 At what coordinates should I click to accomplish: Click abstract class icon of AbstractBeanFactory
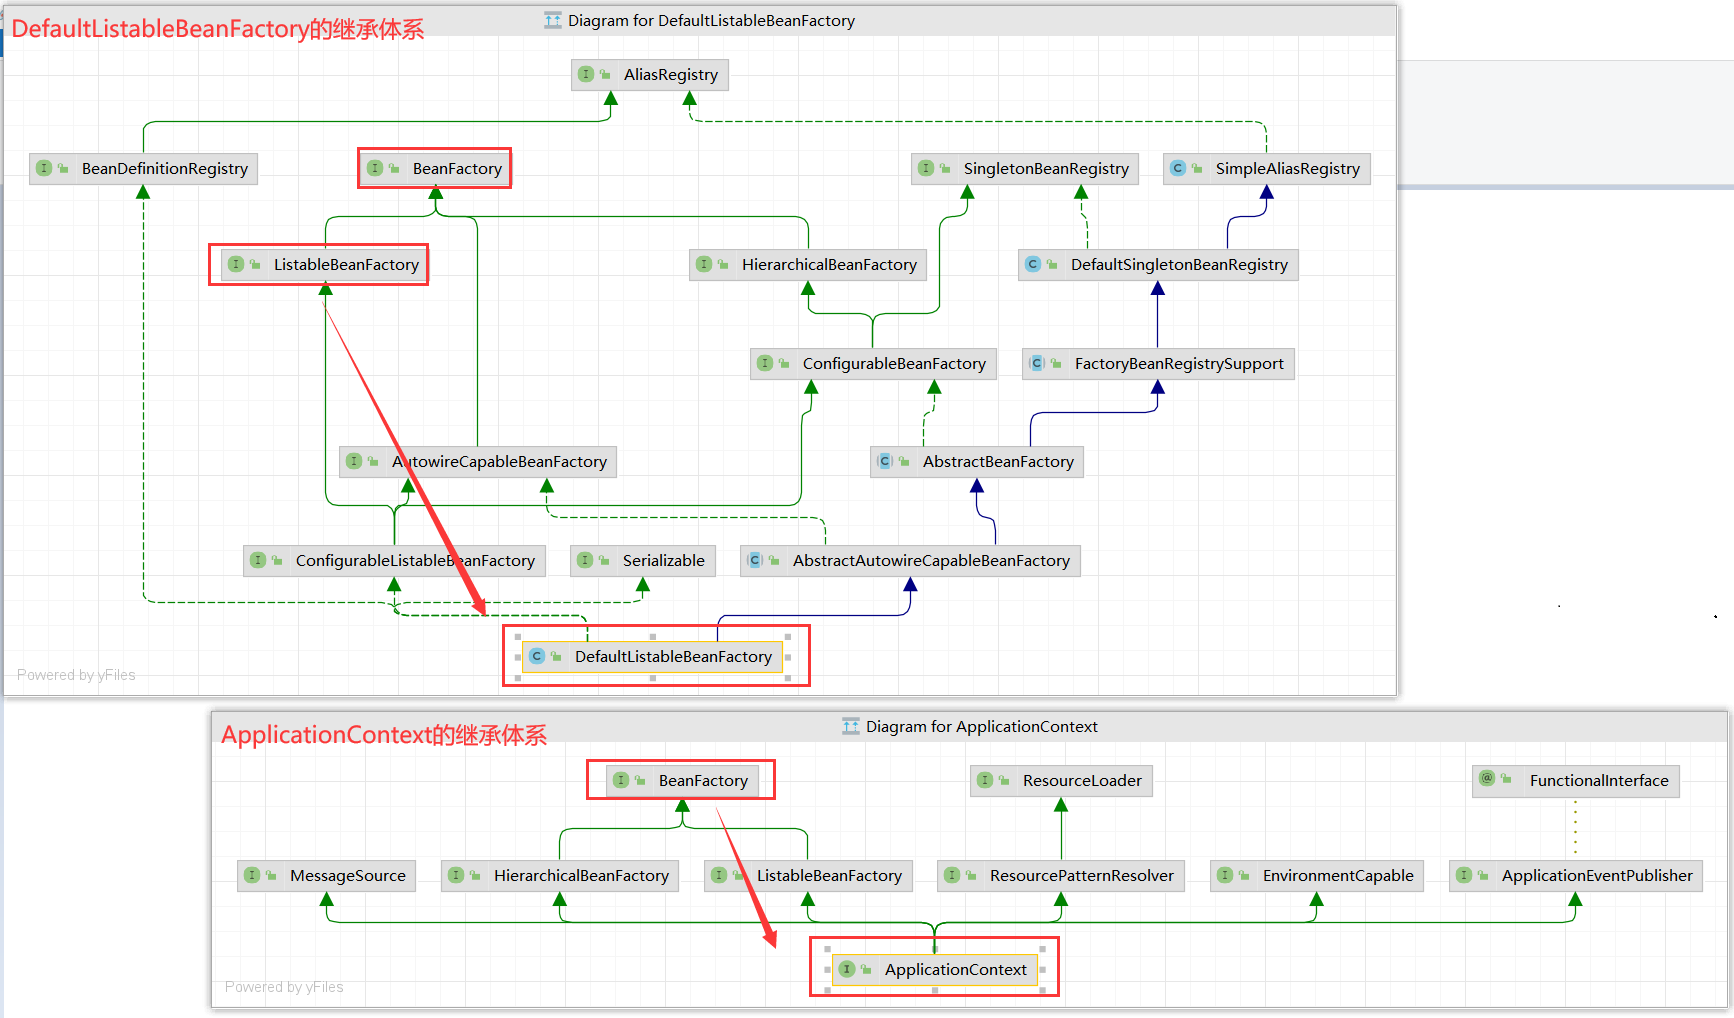click(885, 461)
